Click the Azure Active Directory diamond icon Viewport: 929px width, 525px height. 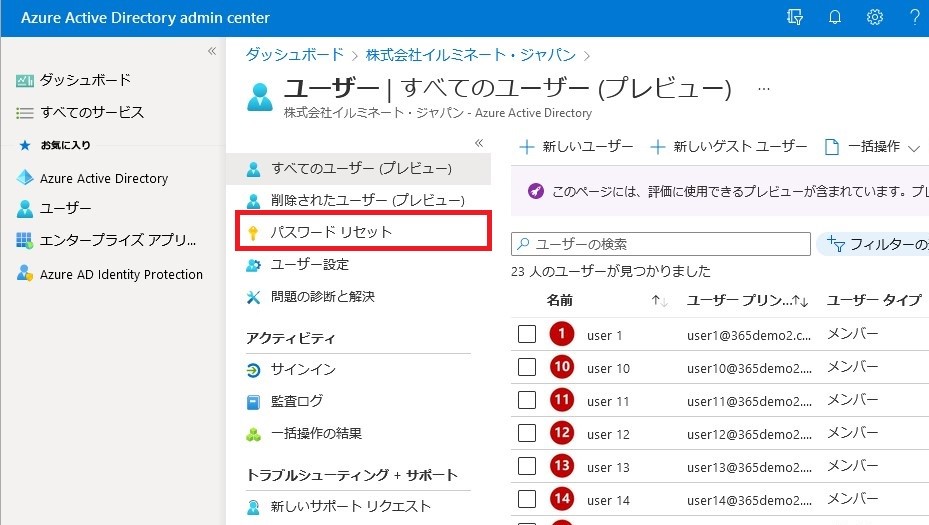pos(25,178)
